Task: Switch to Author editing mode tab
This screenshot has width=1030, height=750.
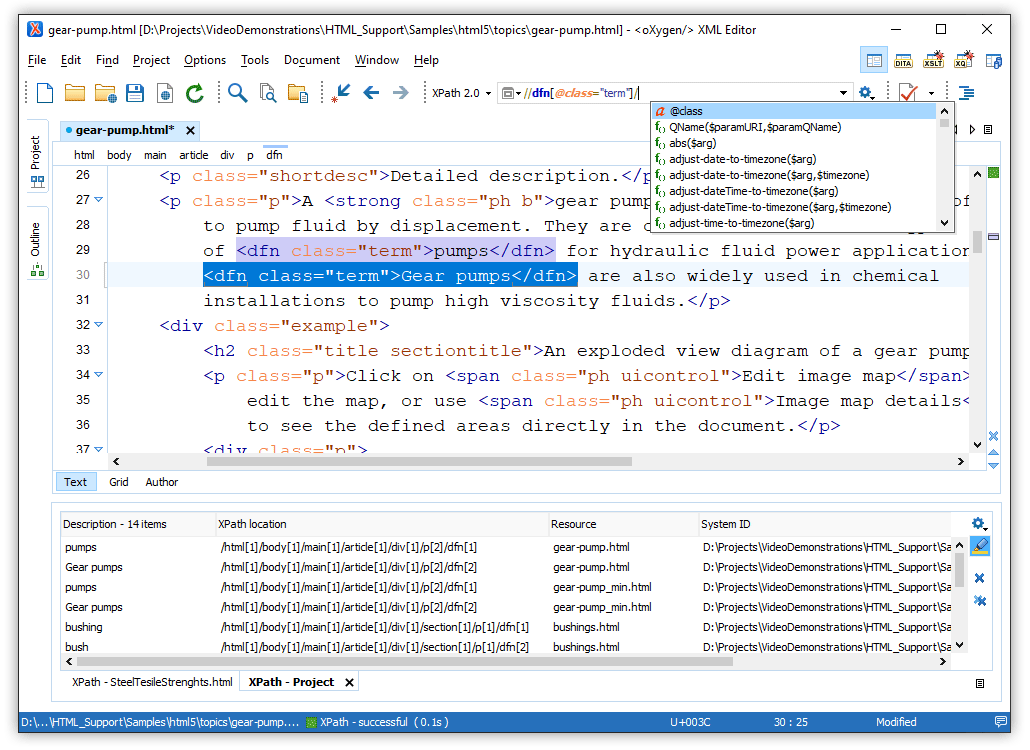Action: [x=162, y=482]
